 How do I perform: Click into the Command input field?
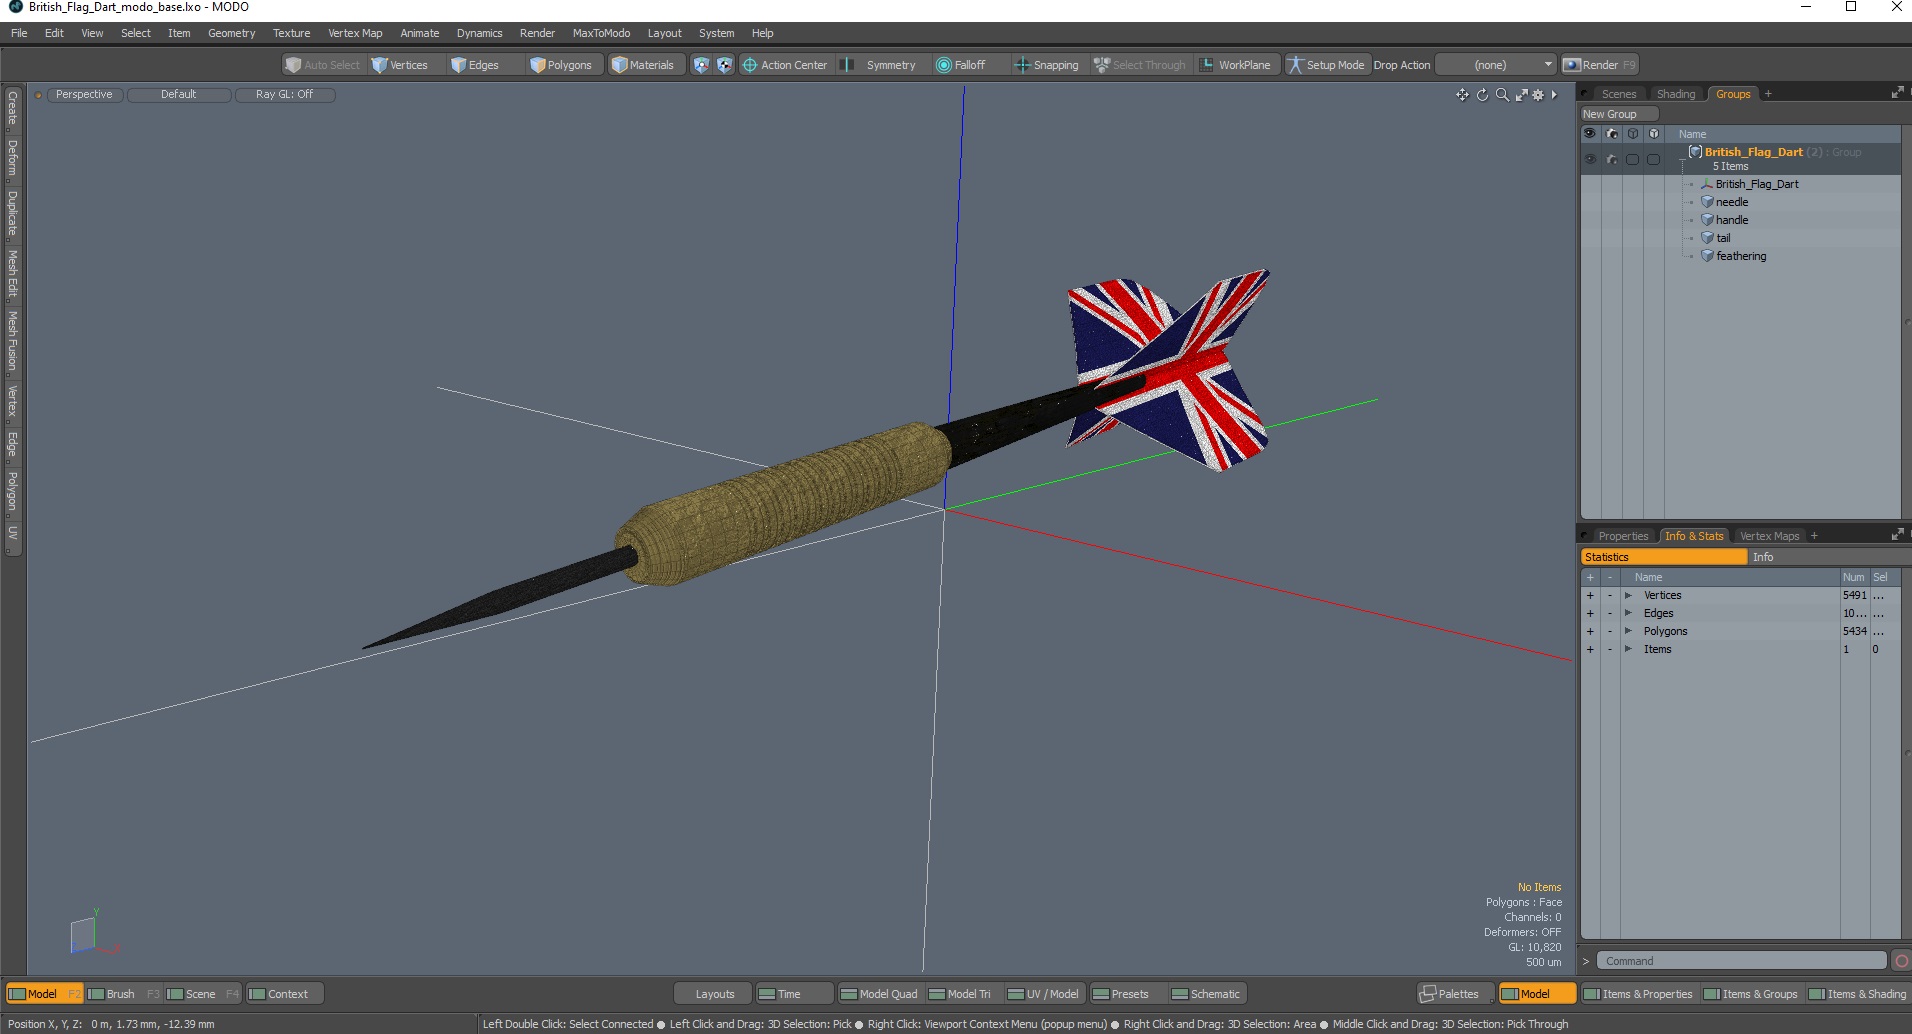(x=1740, y=961)
